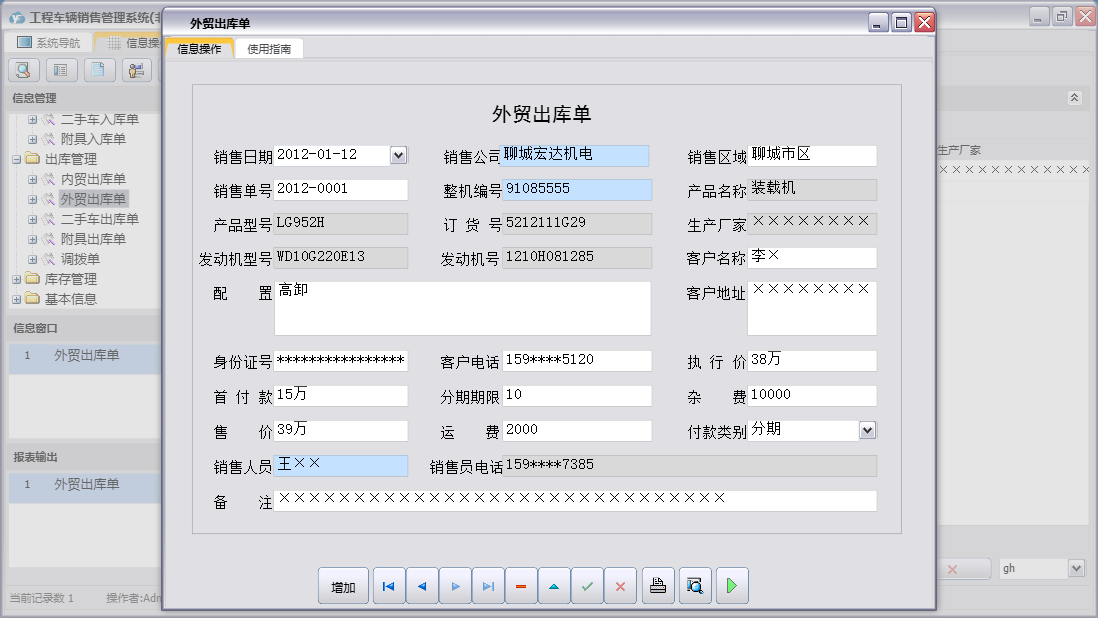1098x618 pixels.
Task: Open the 销售日期 date dropdown
Action: (x=398, y=155)
